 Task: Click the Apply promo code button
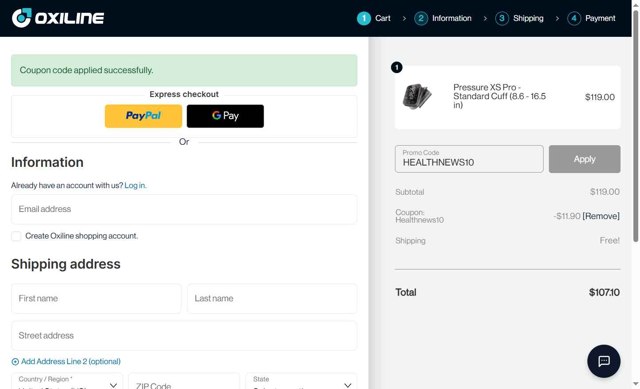tap(584, 159)
